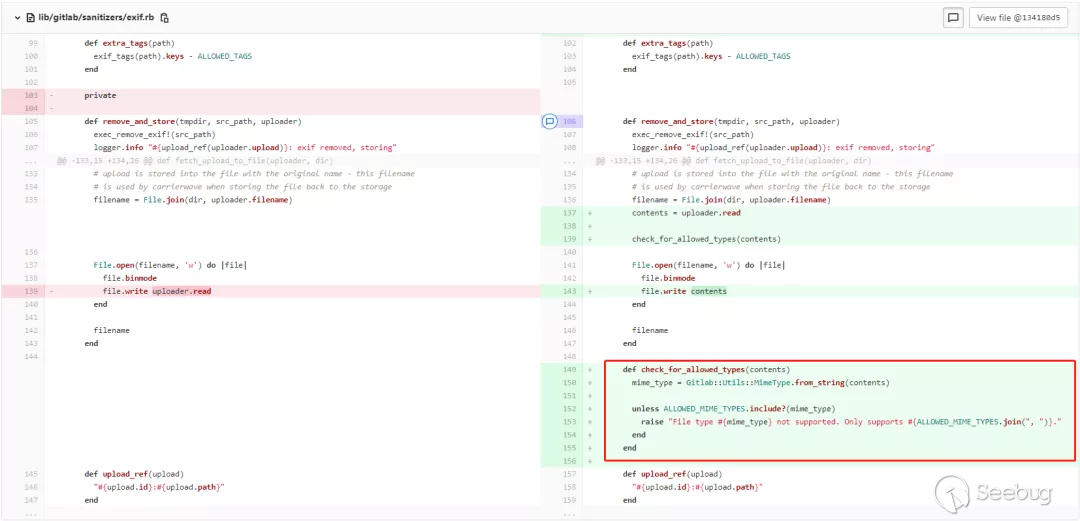This screenshot has width=1080, height=521.
Task: Copy the exif.rb file path
Action: coord(165,18)
